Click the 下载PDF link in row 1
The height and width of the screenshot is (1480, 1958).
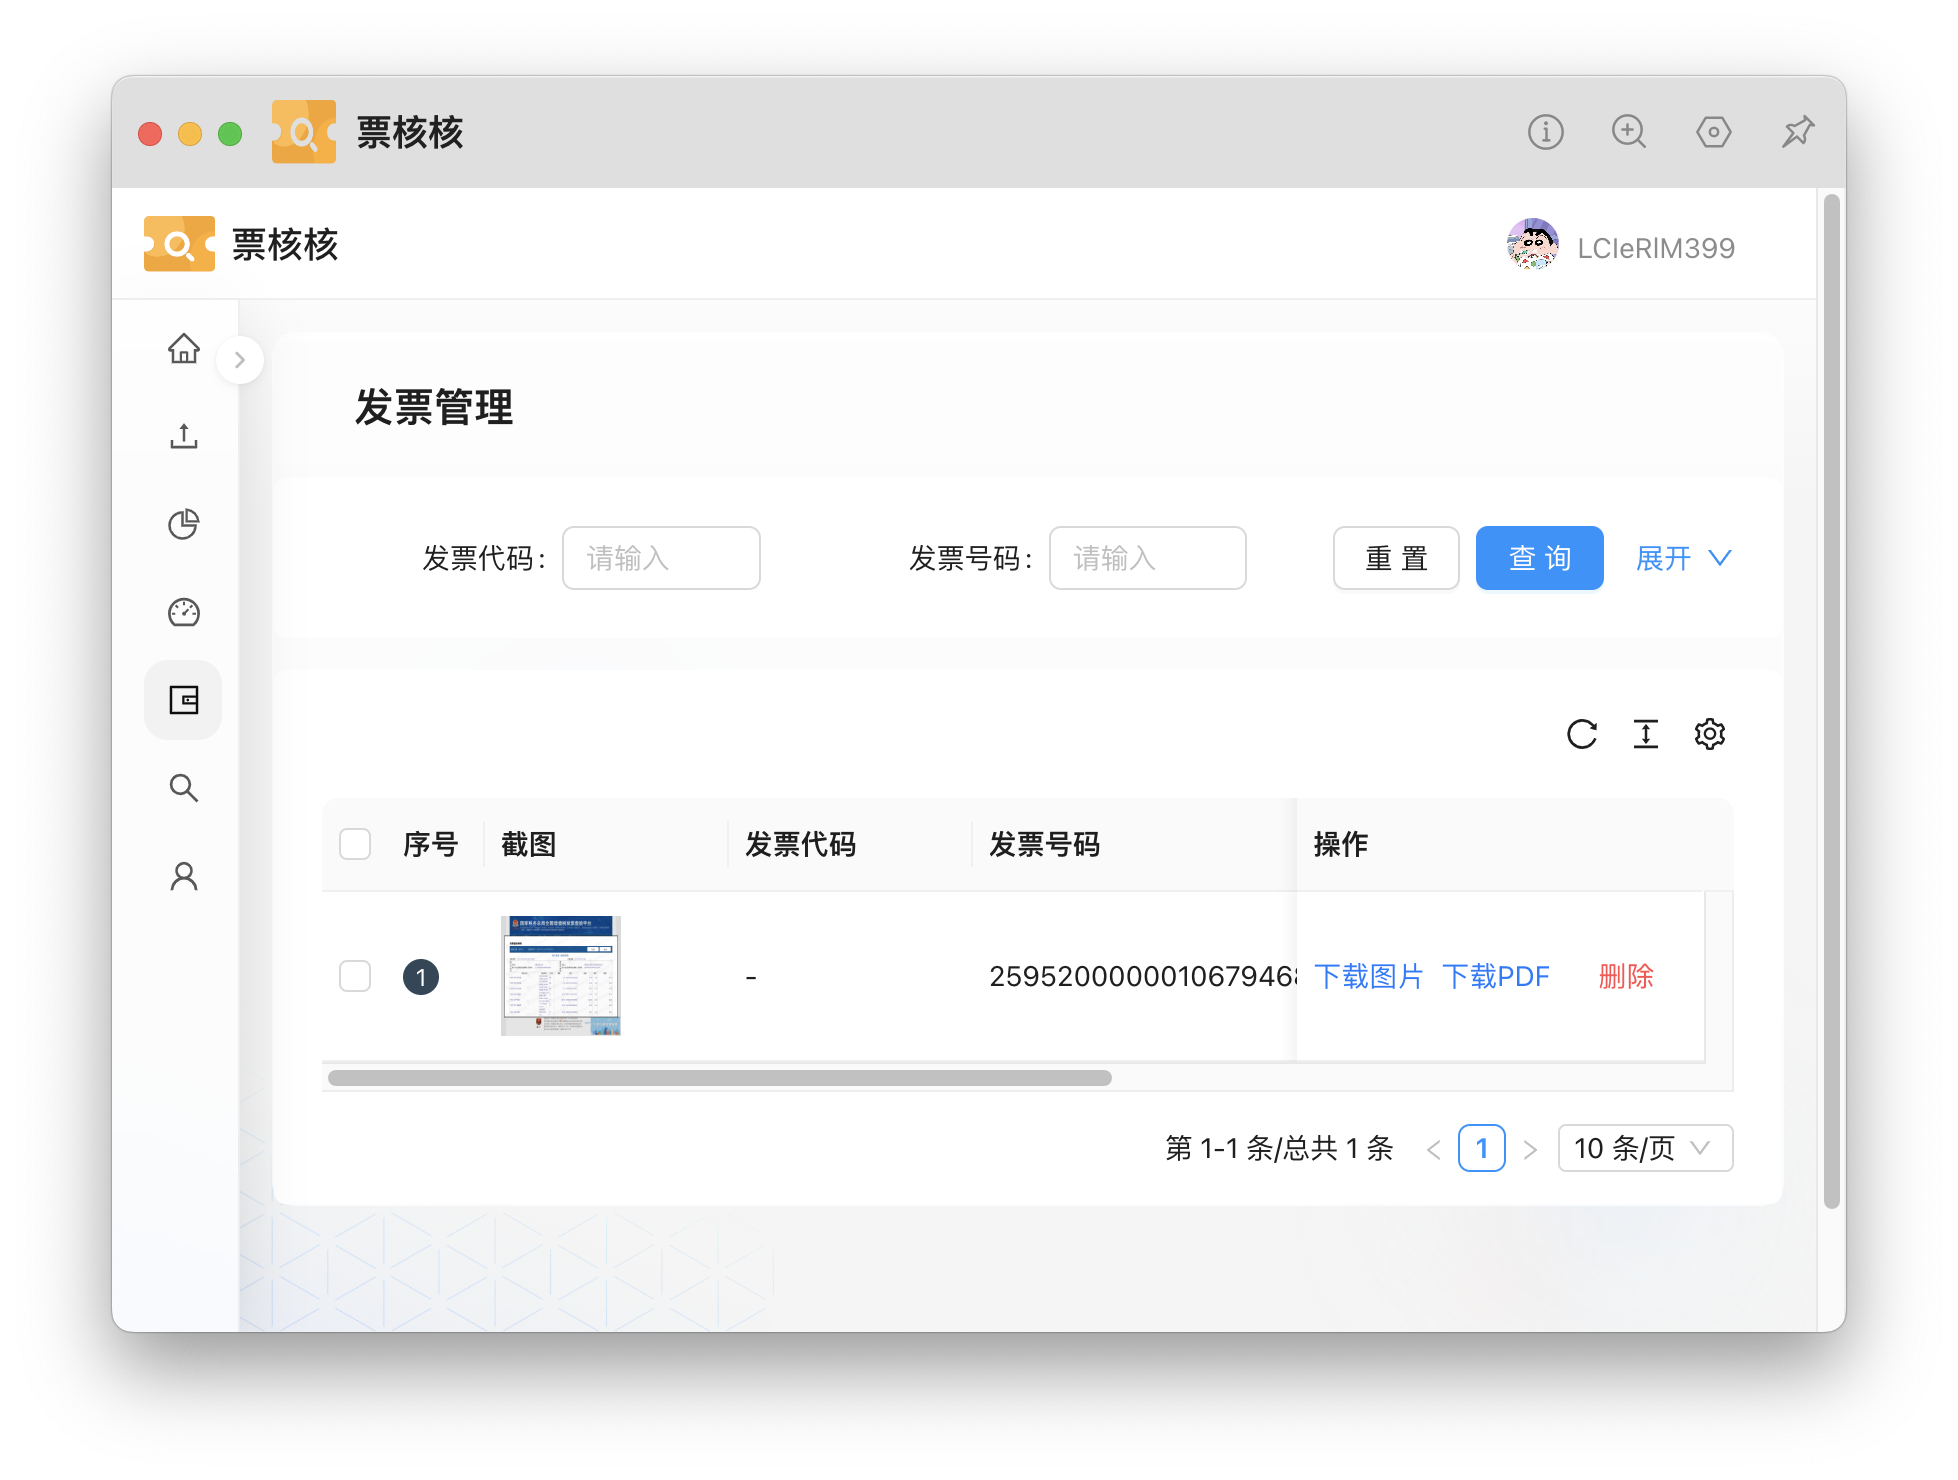(x=1496, y=976)
